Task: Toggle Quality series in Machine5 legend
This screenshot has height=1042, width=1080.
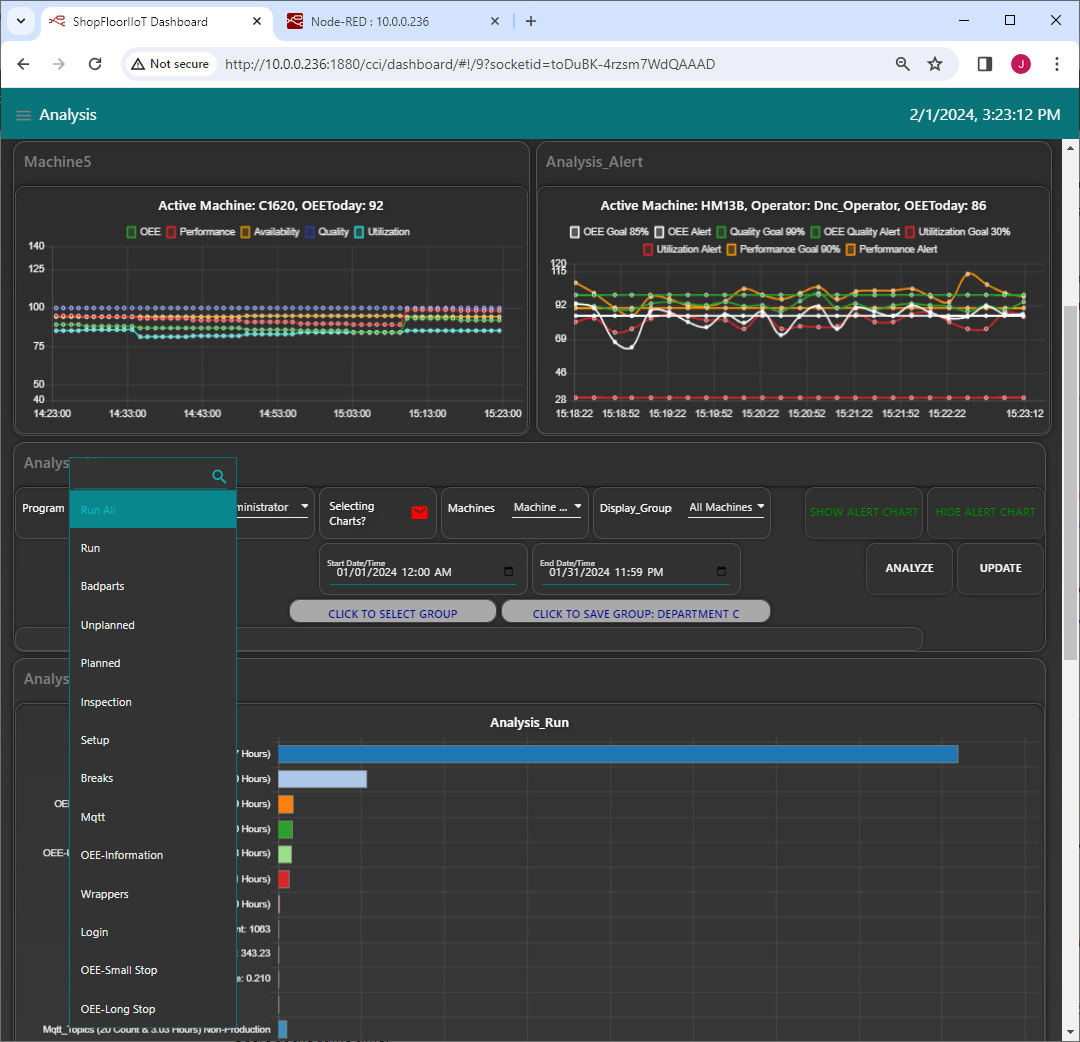Action: click(327, 232)
